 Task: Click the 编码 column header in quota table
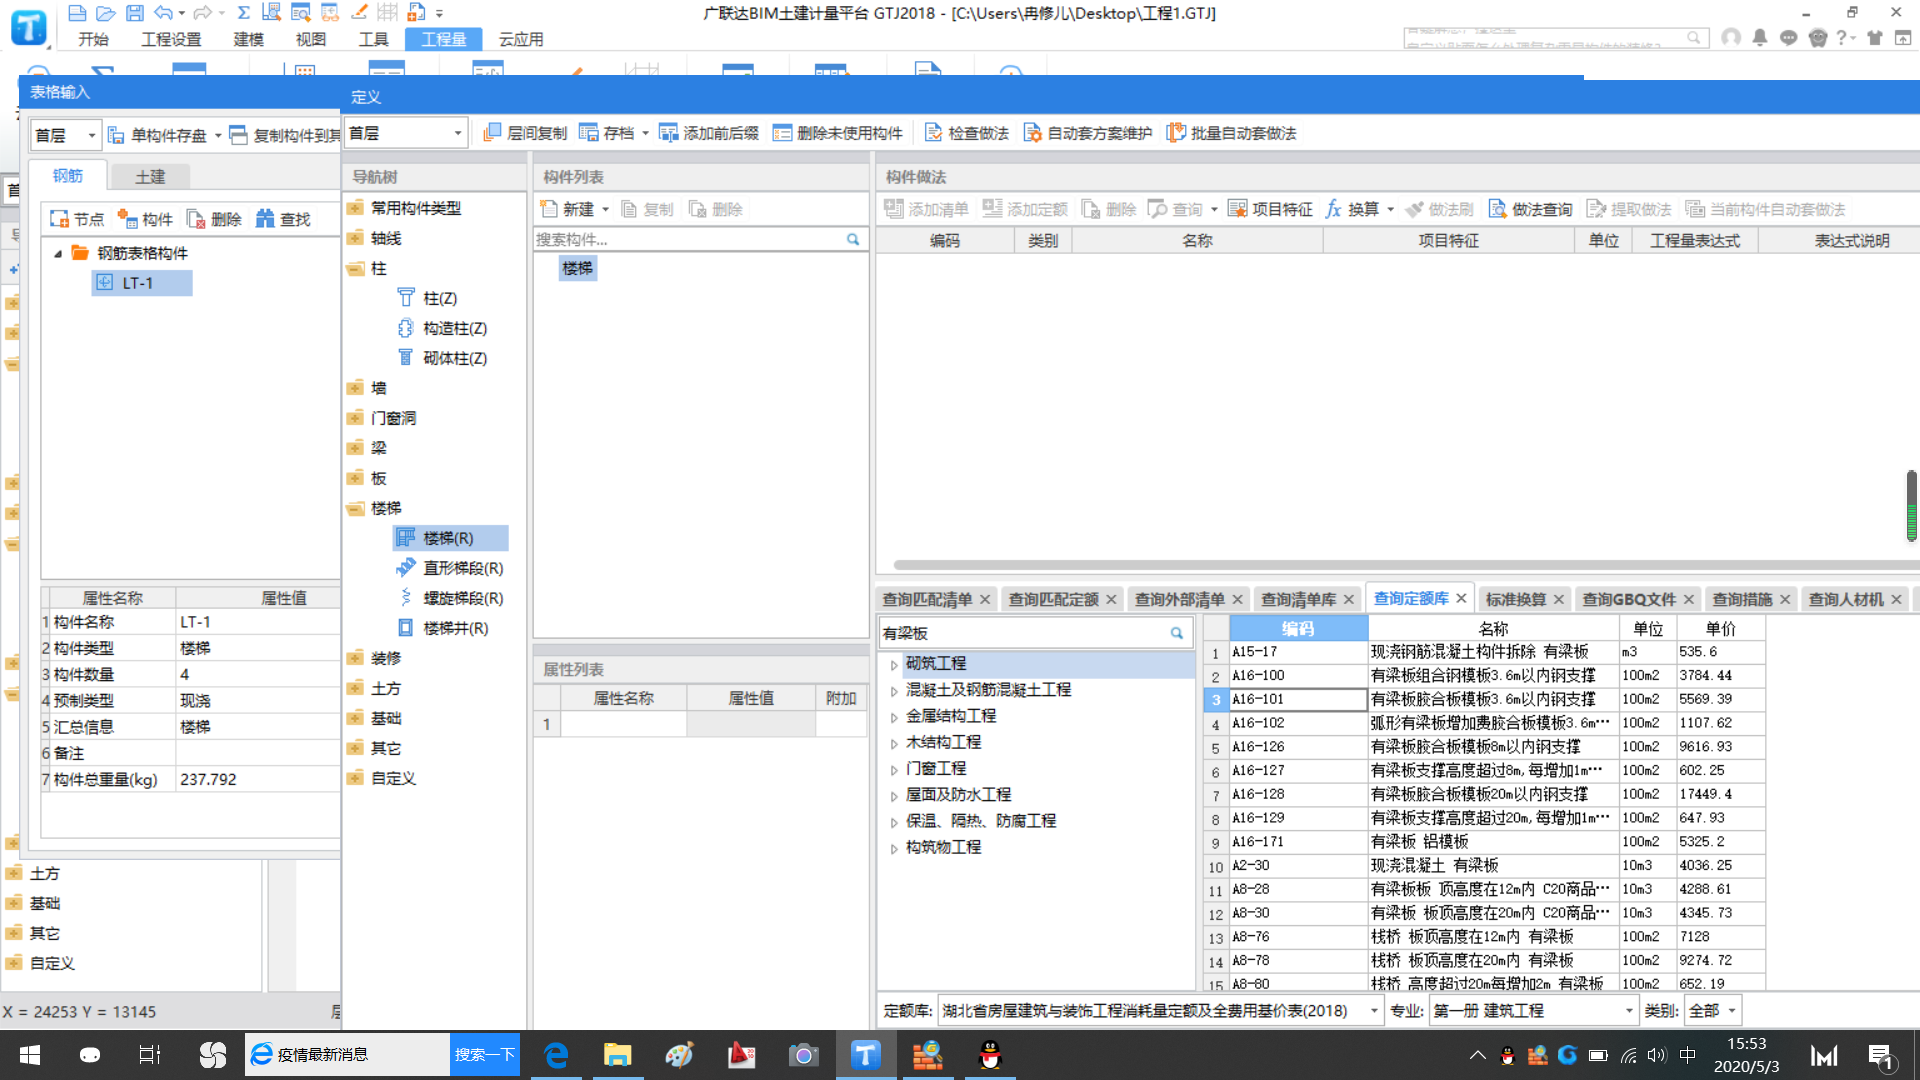point(1297,628)
